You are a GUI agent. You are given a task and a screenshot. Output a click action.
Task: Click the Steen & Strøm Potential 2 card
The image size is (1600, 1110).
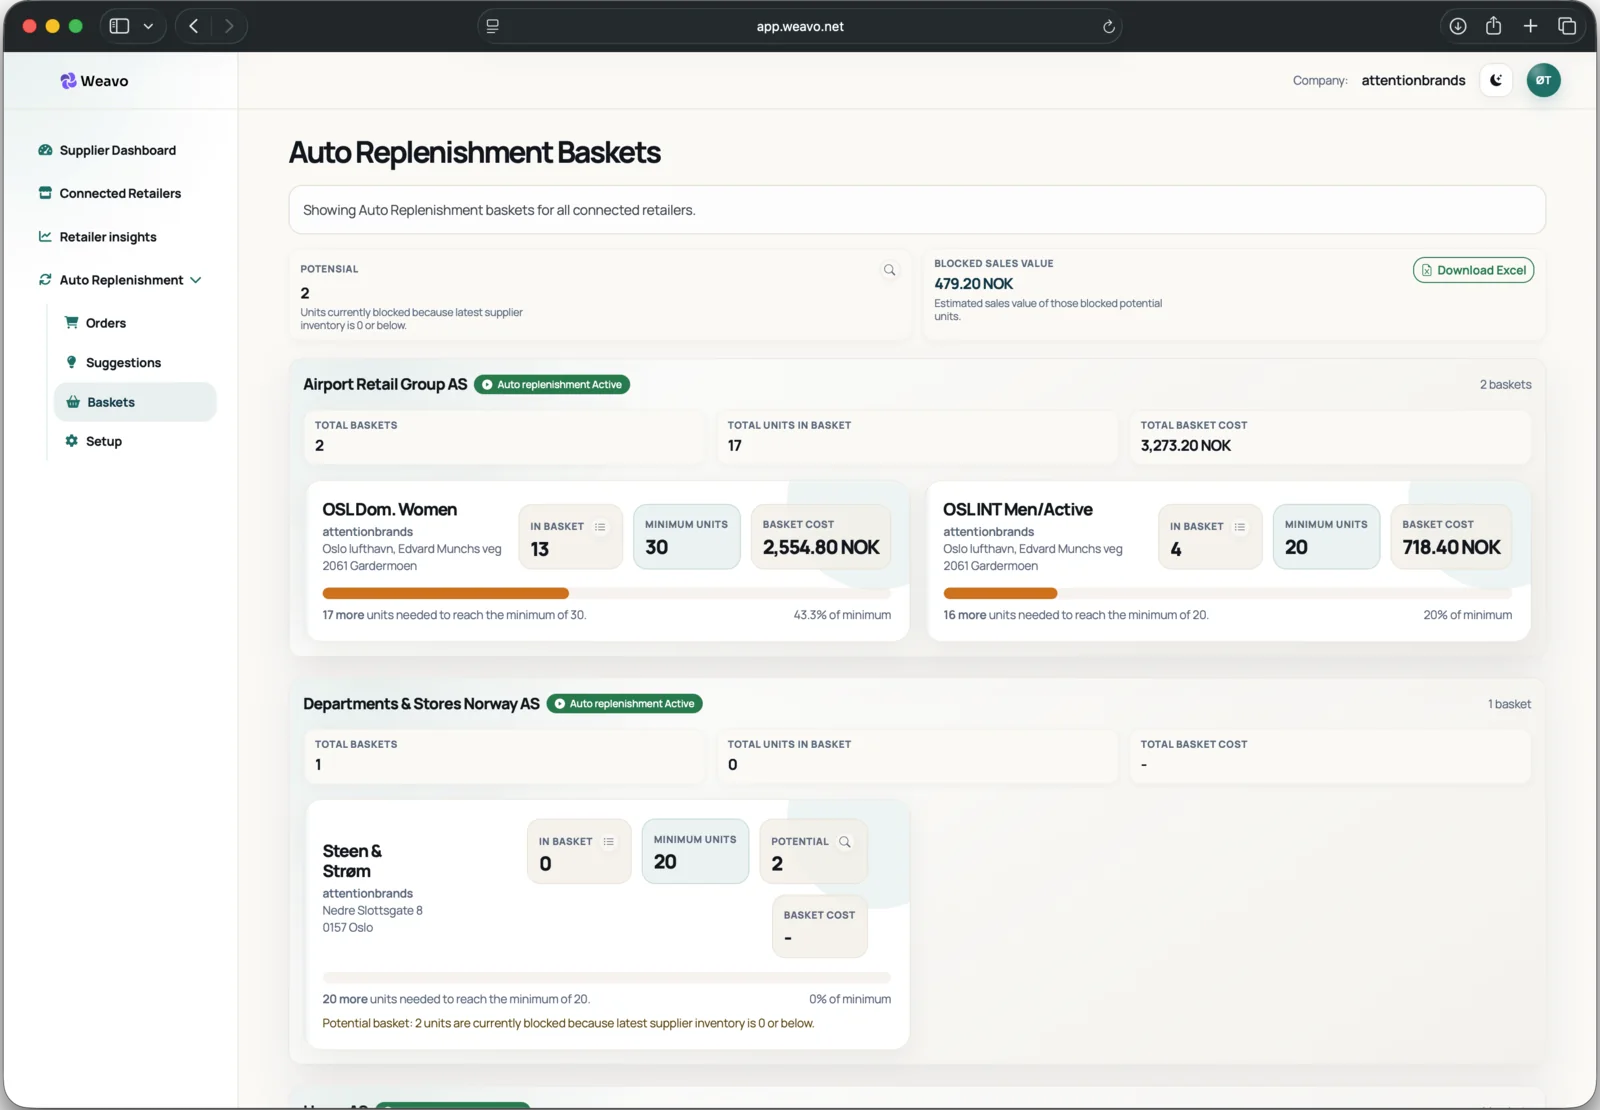813,852
